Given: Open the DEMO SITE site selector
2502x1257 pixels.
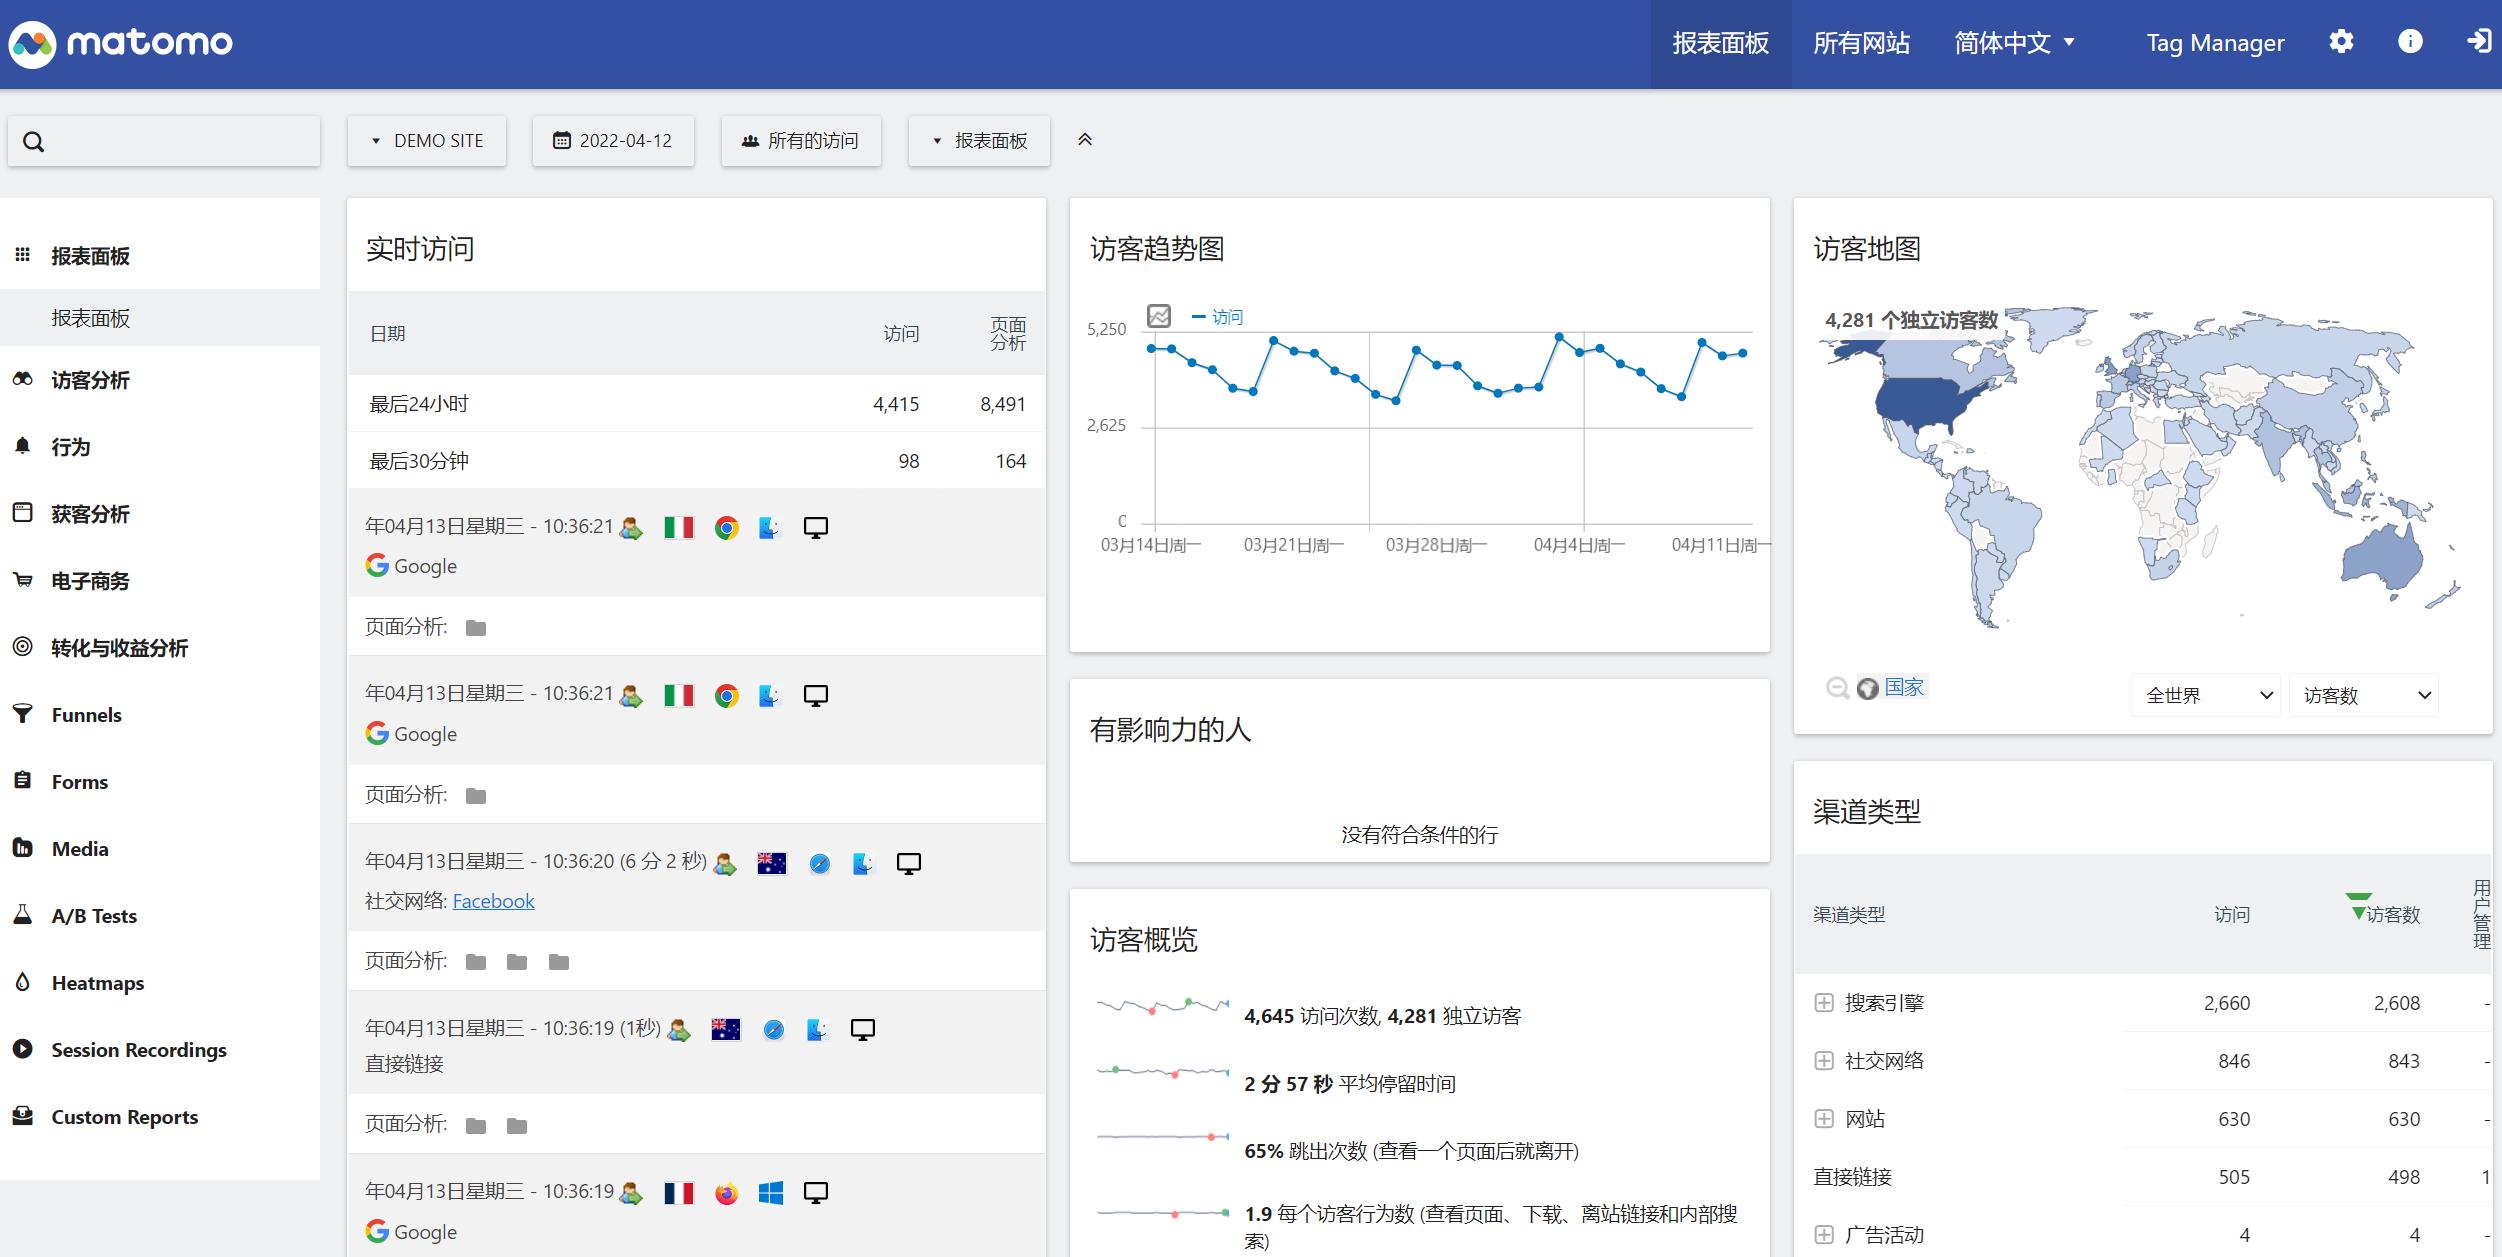Looking at the screenshot, I should pos(427,140).
